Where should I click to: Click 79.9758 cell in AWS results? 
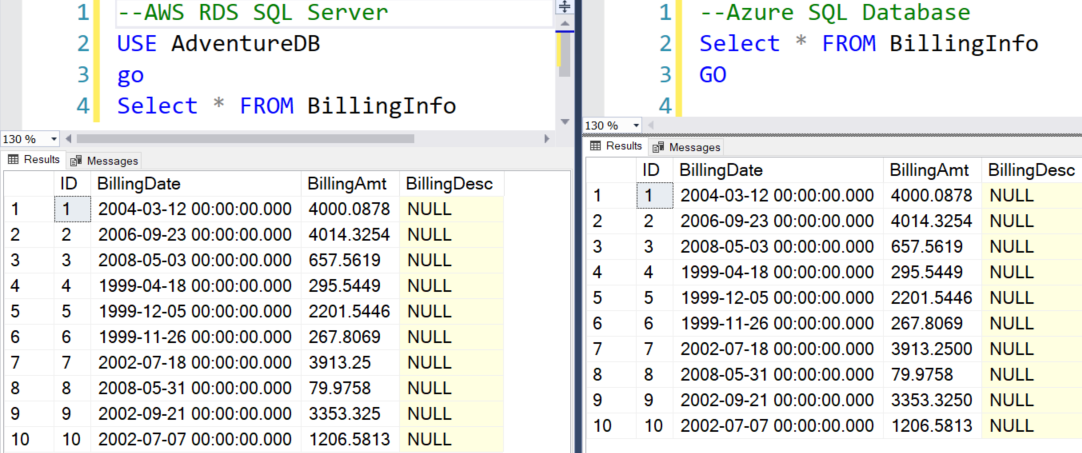click(x=351, y=387)
